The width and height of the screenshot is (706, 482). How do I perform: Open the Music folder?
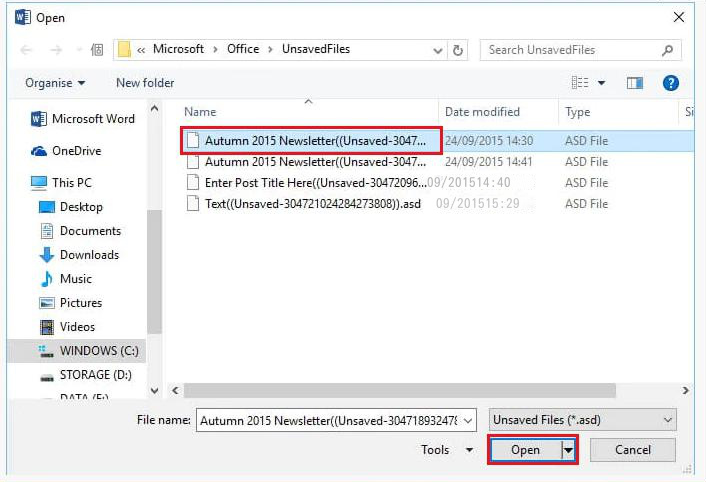tap(66, 279)
